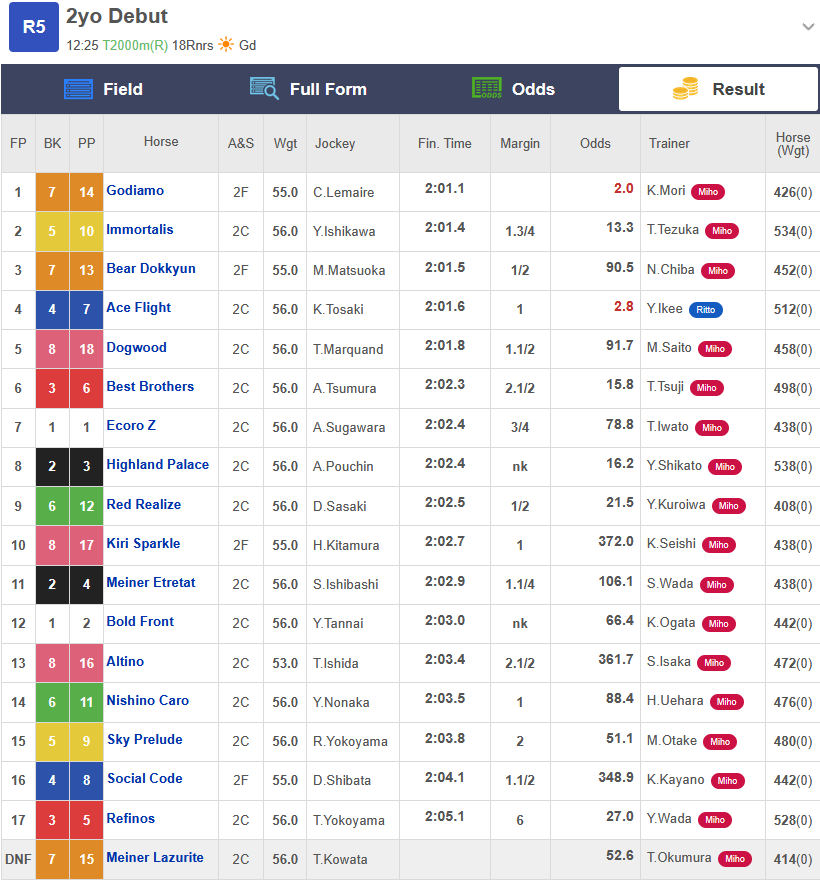Collapse the R5 race panel chevron

808,26
